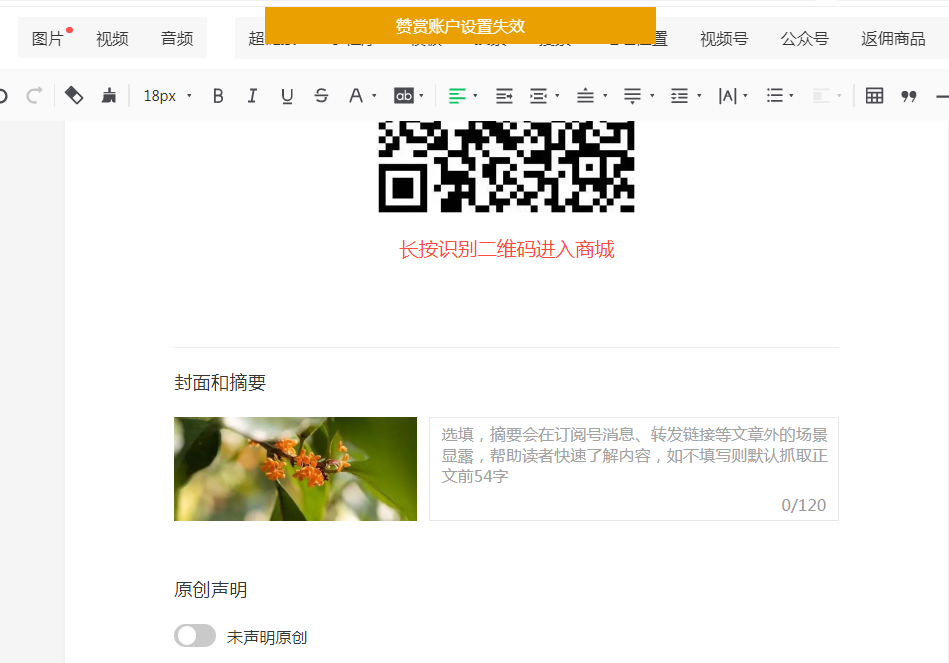The image size is (949, 663).
Task: Select the osmanthus cover image thumbnail
Action: (295, 469)
